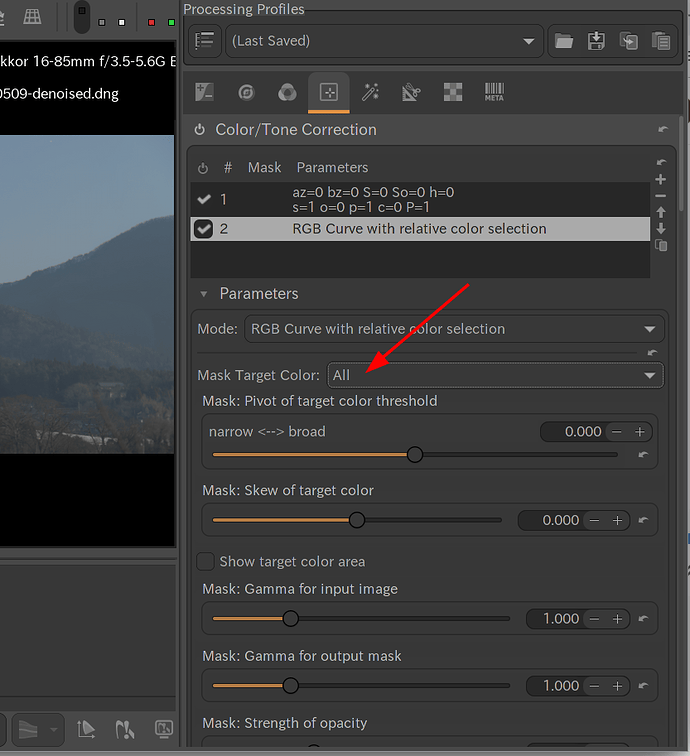The height and width of the screenshot is (756, 690).
Task: Open the Exposure tools tab
Action: (204, 92)
